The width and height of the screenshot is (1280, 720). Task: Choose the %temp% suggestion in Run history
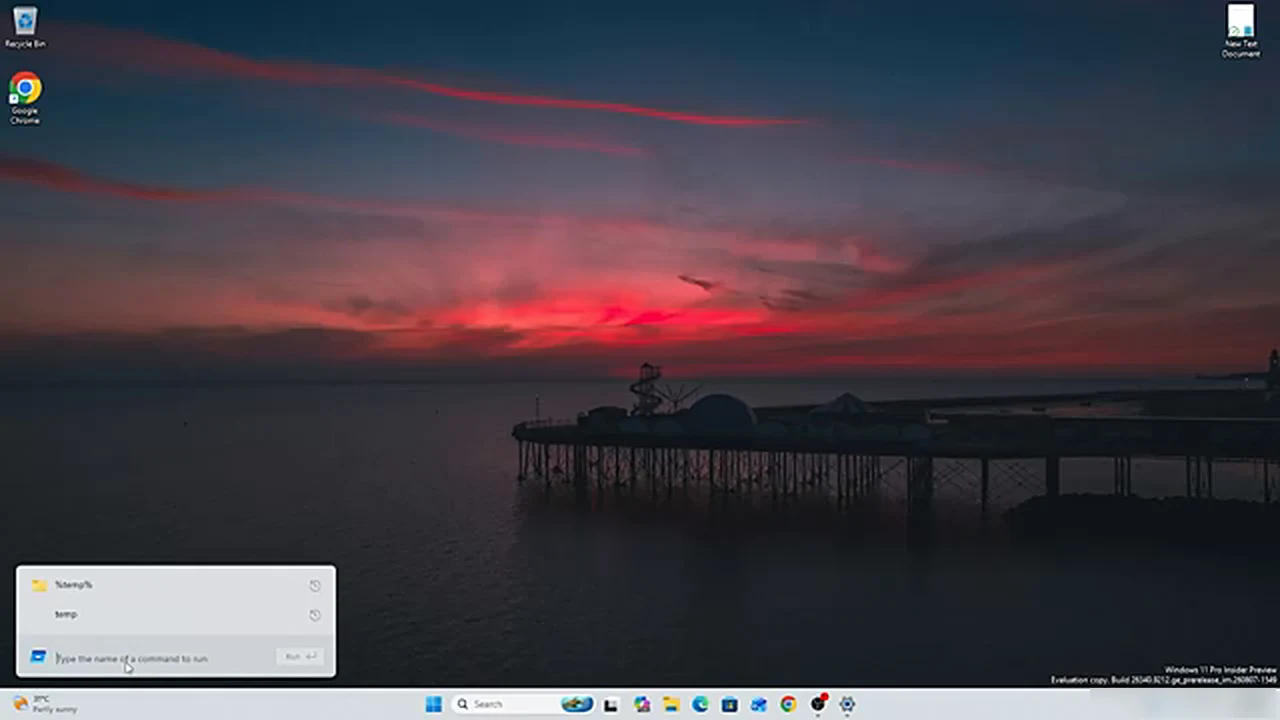tap(176, 585)
